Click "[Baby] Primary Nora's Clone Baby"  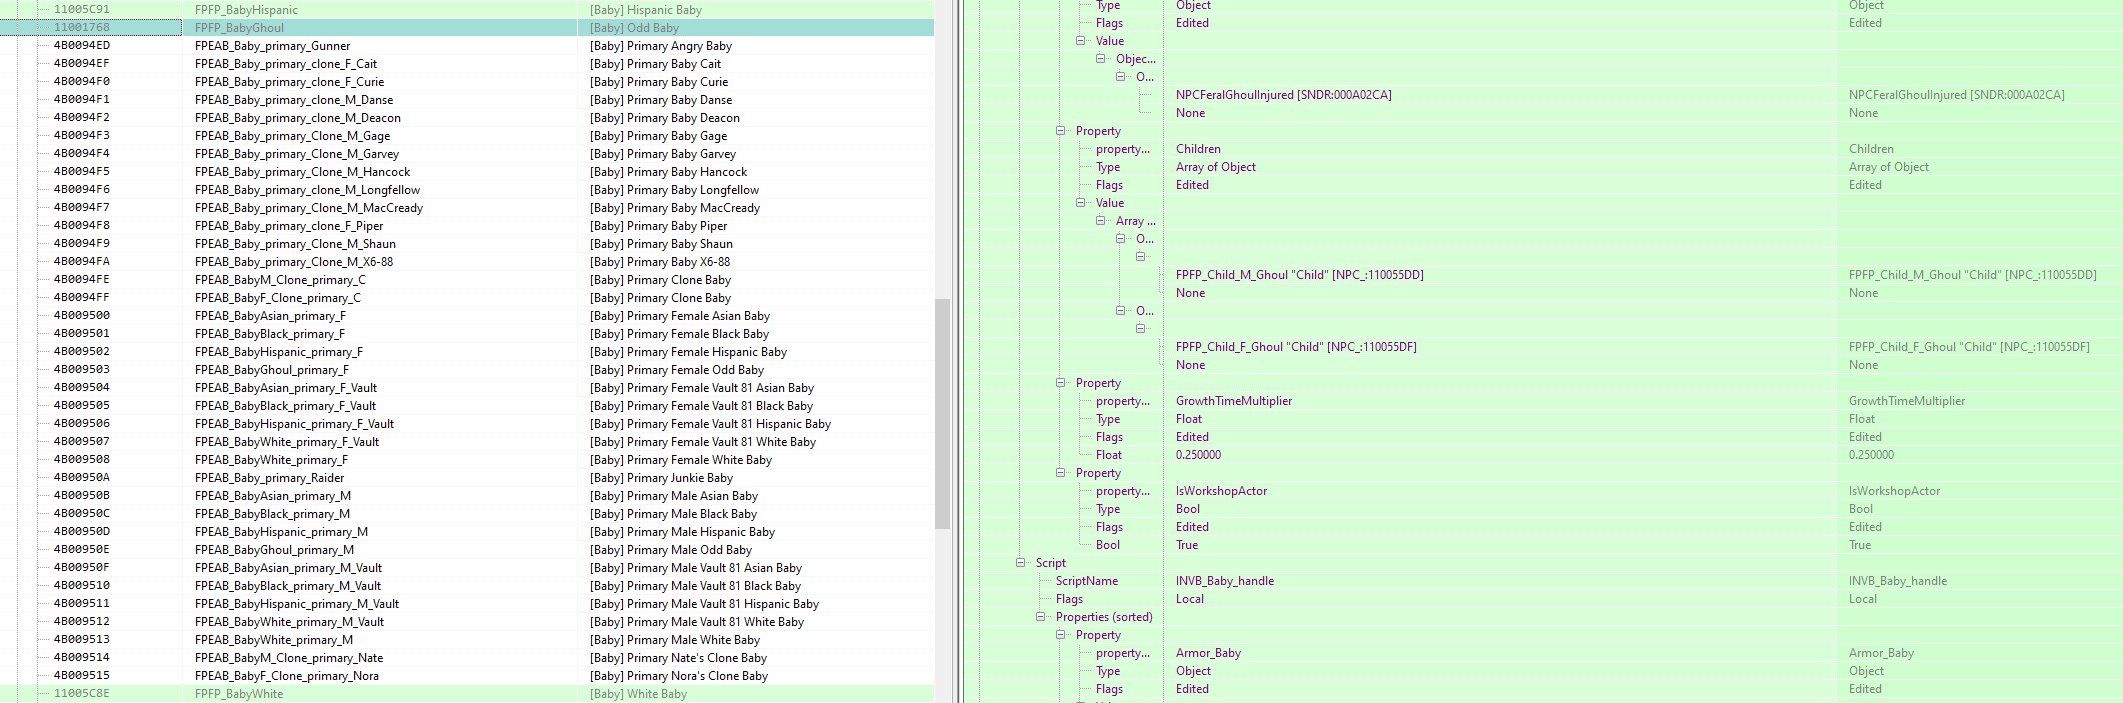(x=679, y=676)
